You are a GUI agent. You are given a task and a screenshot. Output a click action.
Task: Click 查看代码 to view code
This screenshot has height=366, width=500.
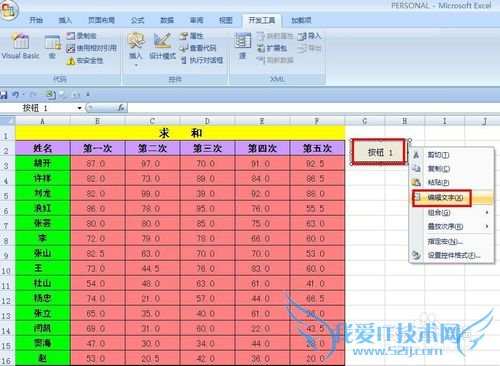(198, 48)
